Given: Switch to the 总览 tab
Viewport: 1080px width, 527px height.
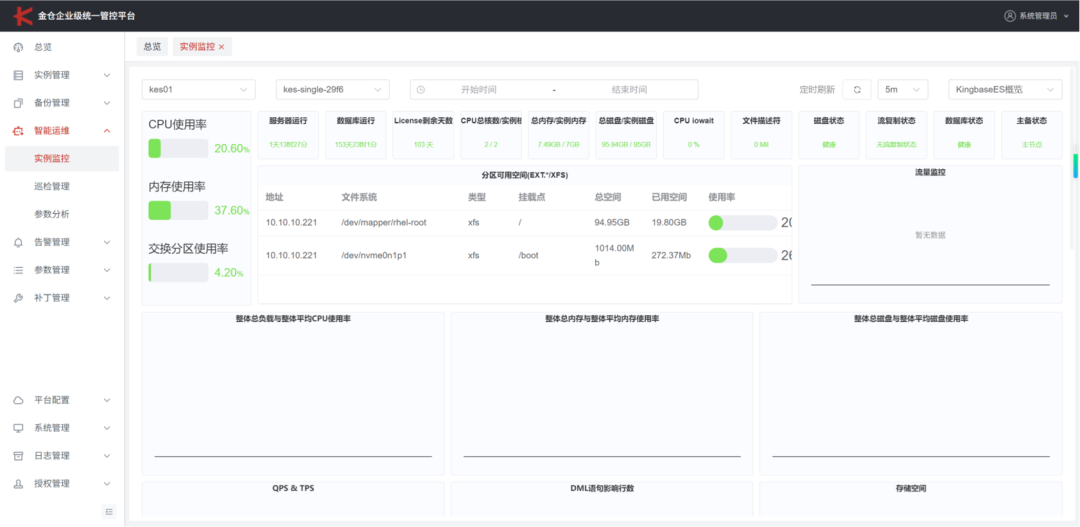Looking at the screenshot, I should click(152, 47).
